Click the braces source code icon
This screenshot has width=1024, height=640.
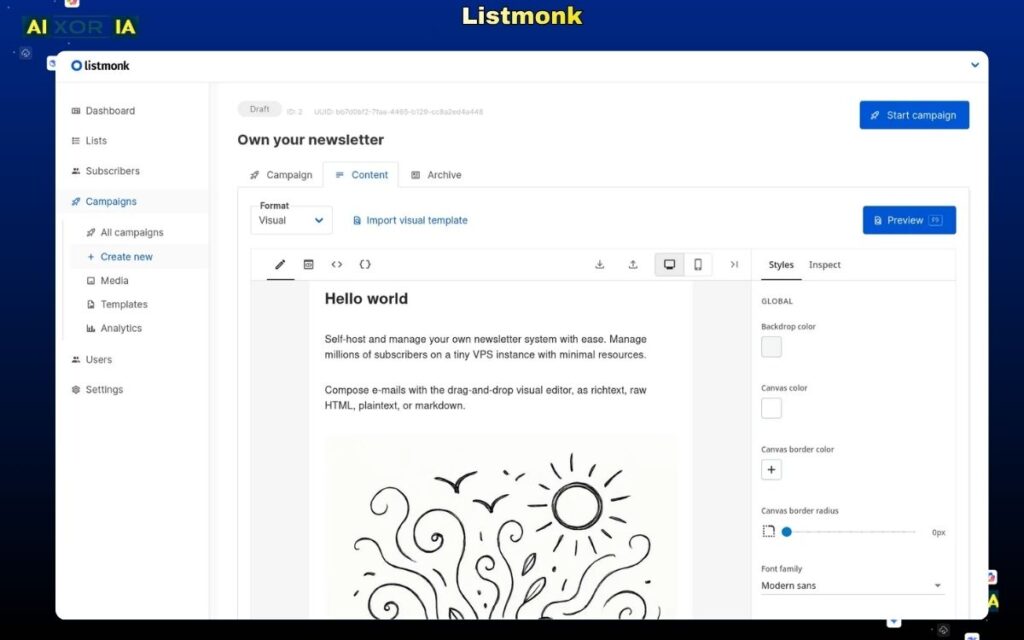click(365, 264)
